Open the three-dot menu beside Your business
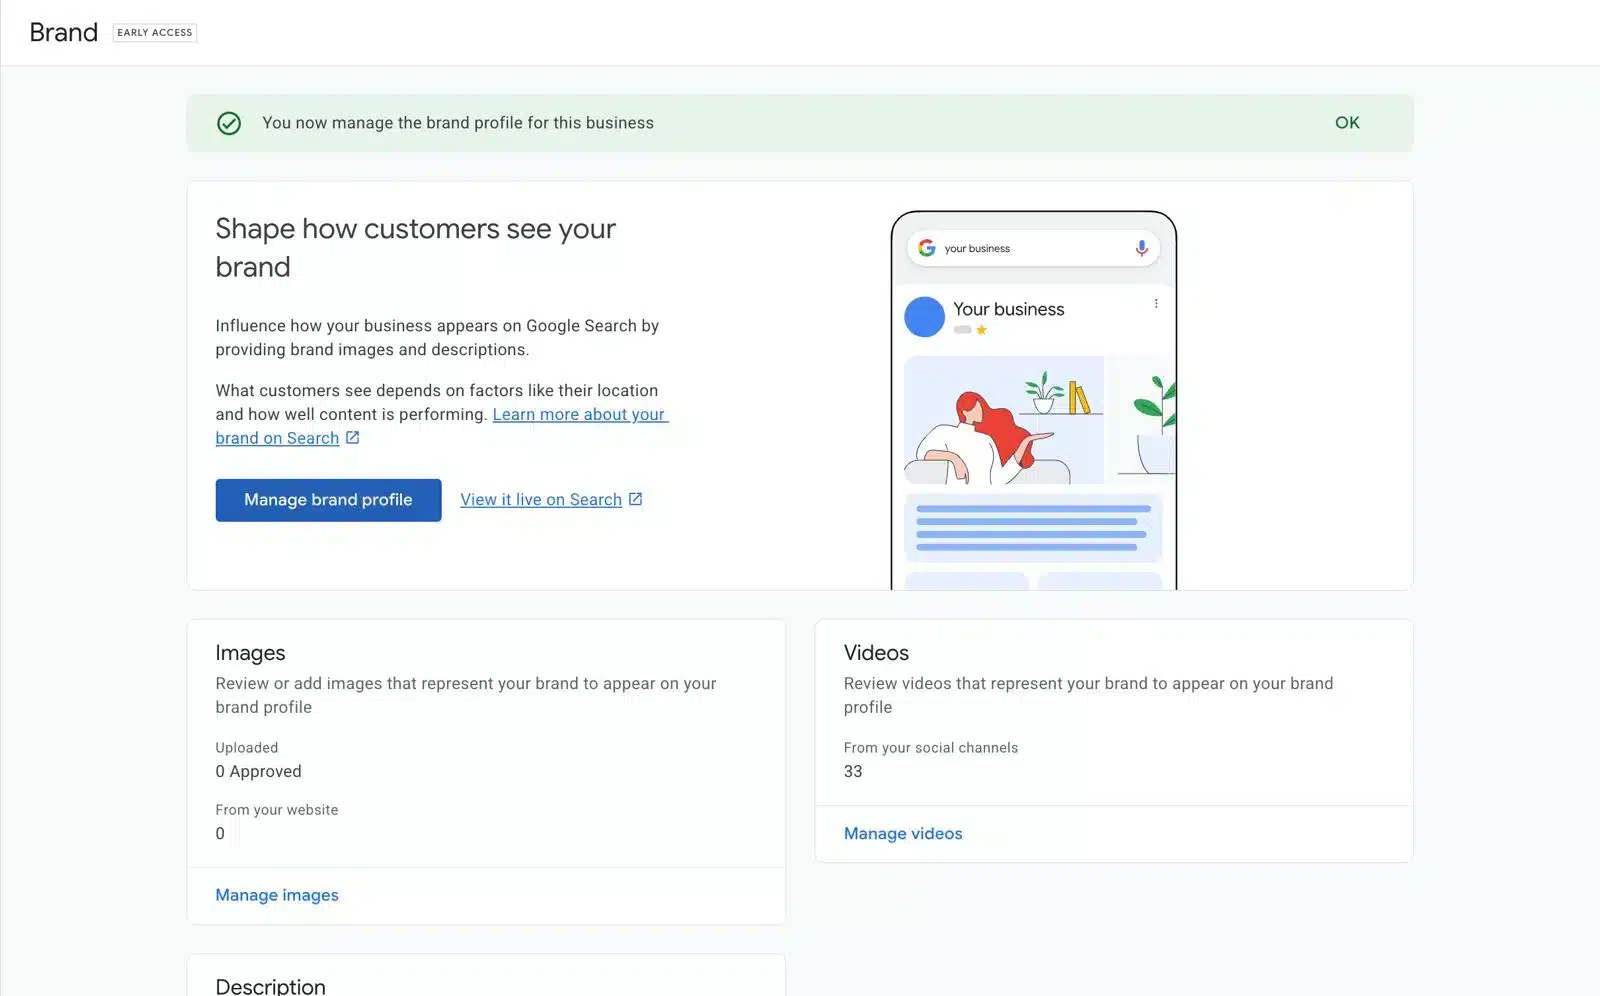The width and height of the screenshot is (1600, 996). pos(1156,304)
